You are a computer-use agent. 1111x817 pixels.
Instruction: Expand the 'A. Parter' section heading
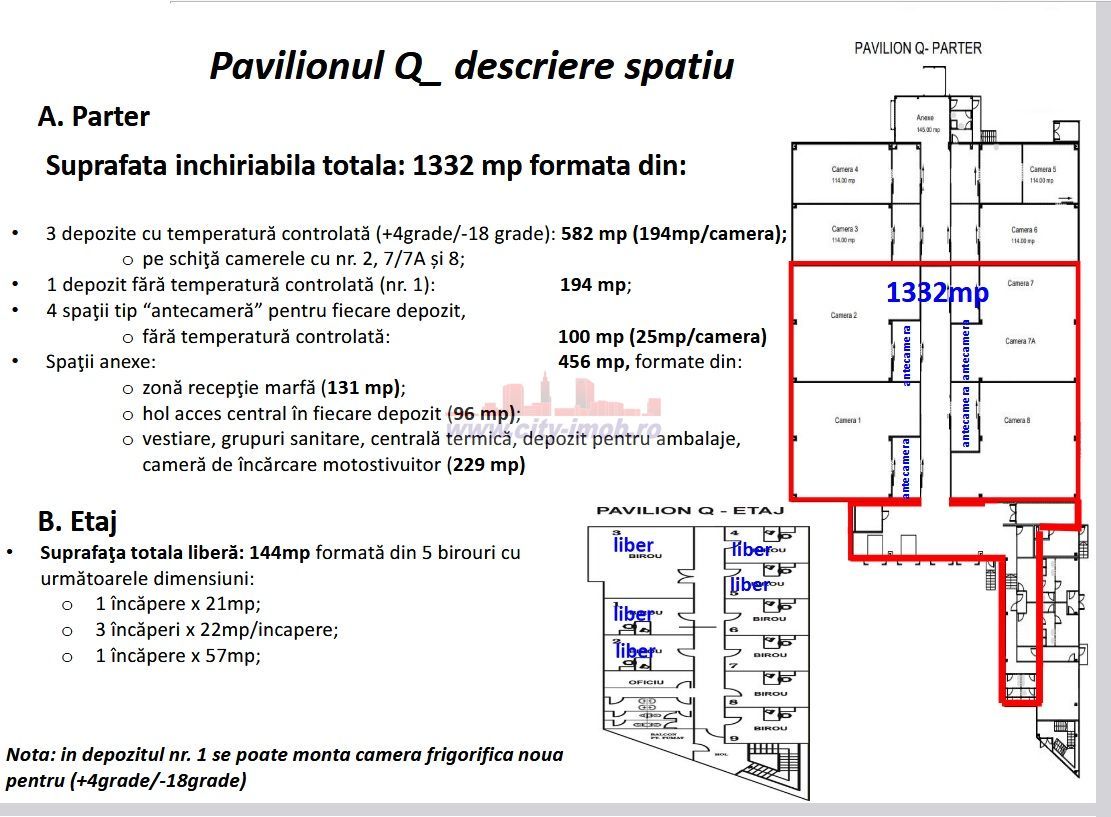point(93,117)
